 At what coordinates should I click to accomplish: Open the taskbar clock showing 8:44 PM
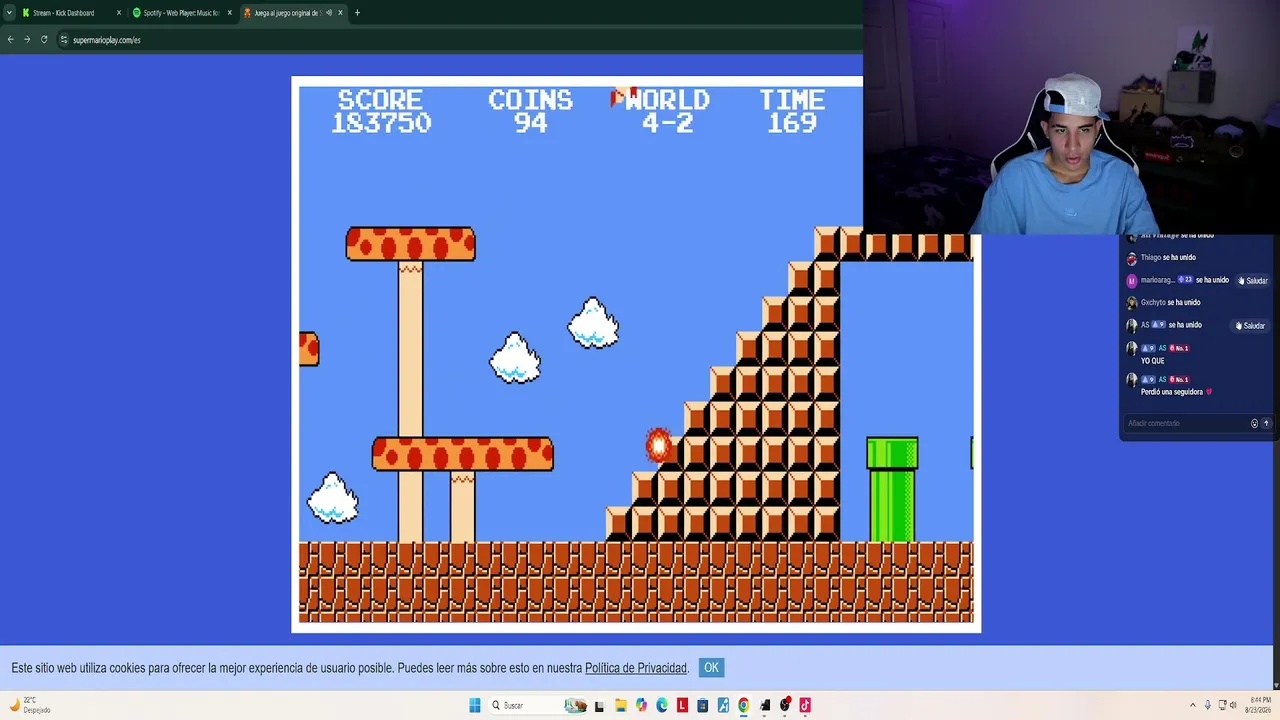[1259, 705]
